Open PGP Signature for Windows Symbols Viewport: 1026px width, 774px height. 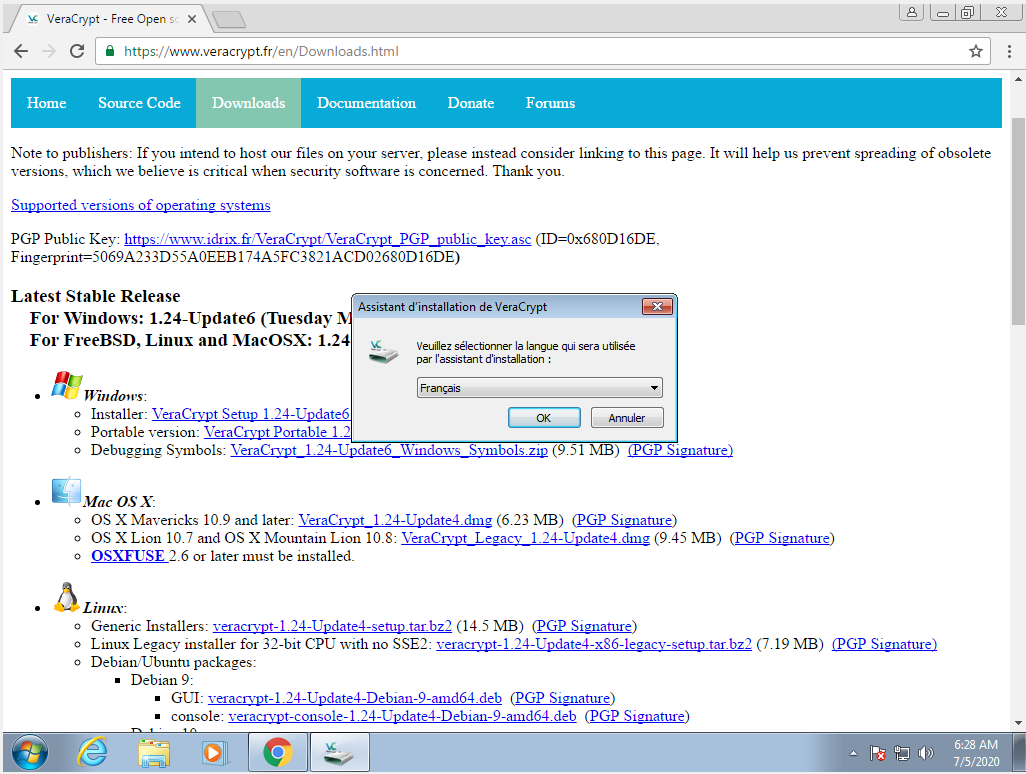click(681, 450)
